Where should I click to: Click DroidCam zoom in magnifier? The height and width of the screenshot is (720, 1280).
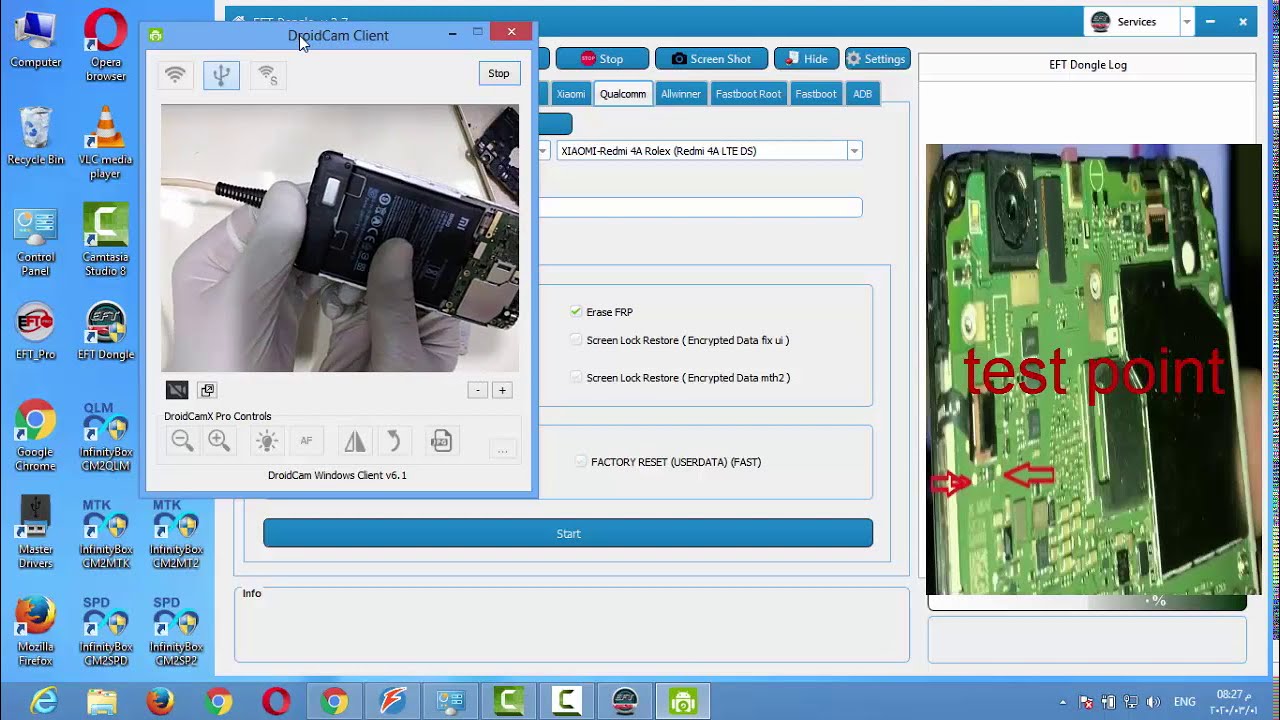point(219,441)
